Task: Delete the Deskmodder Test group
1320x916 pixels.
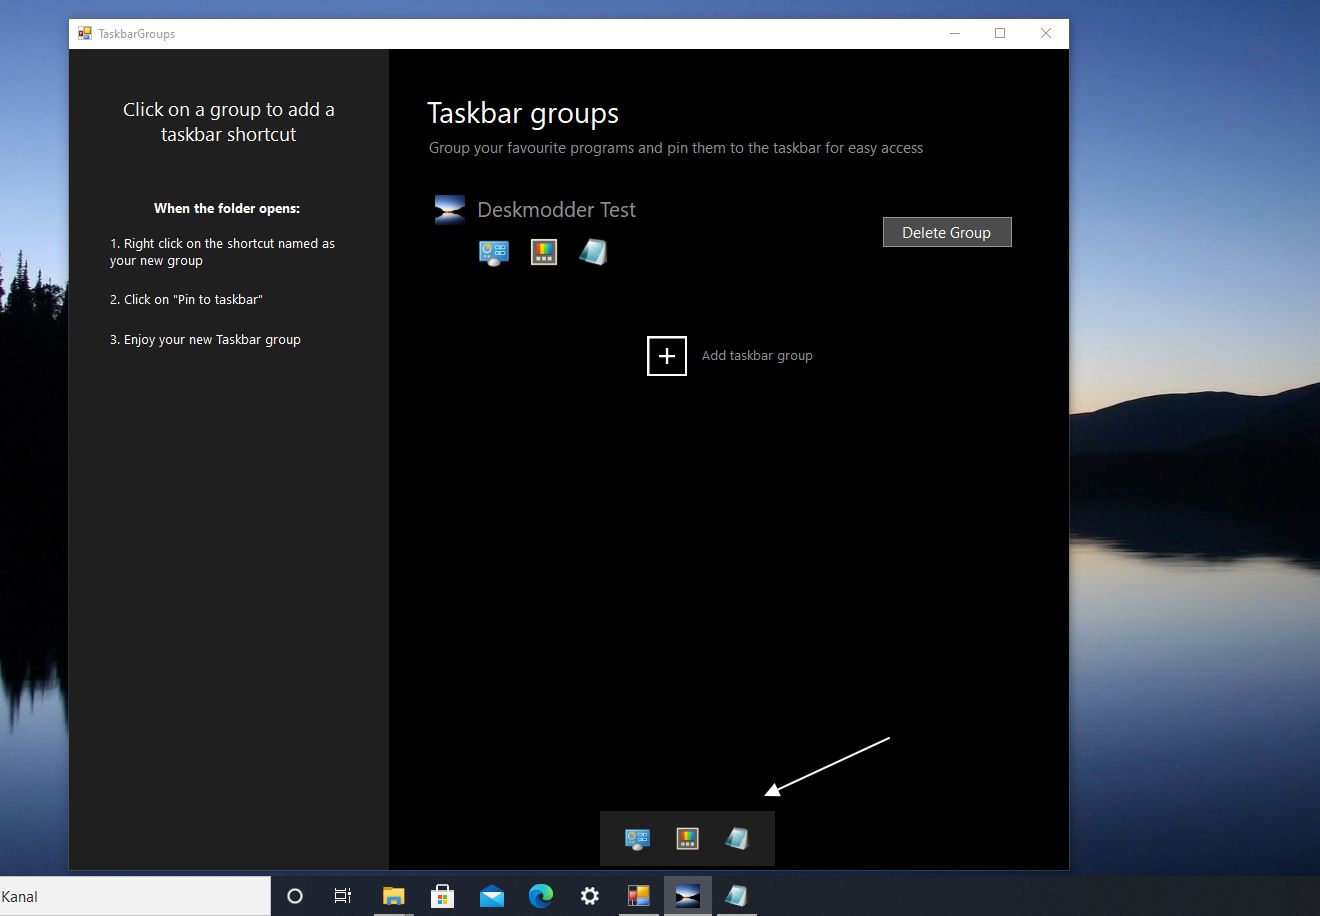Action: [947, 232]
